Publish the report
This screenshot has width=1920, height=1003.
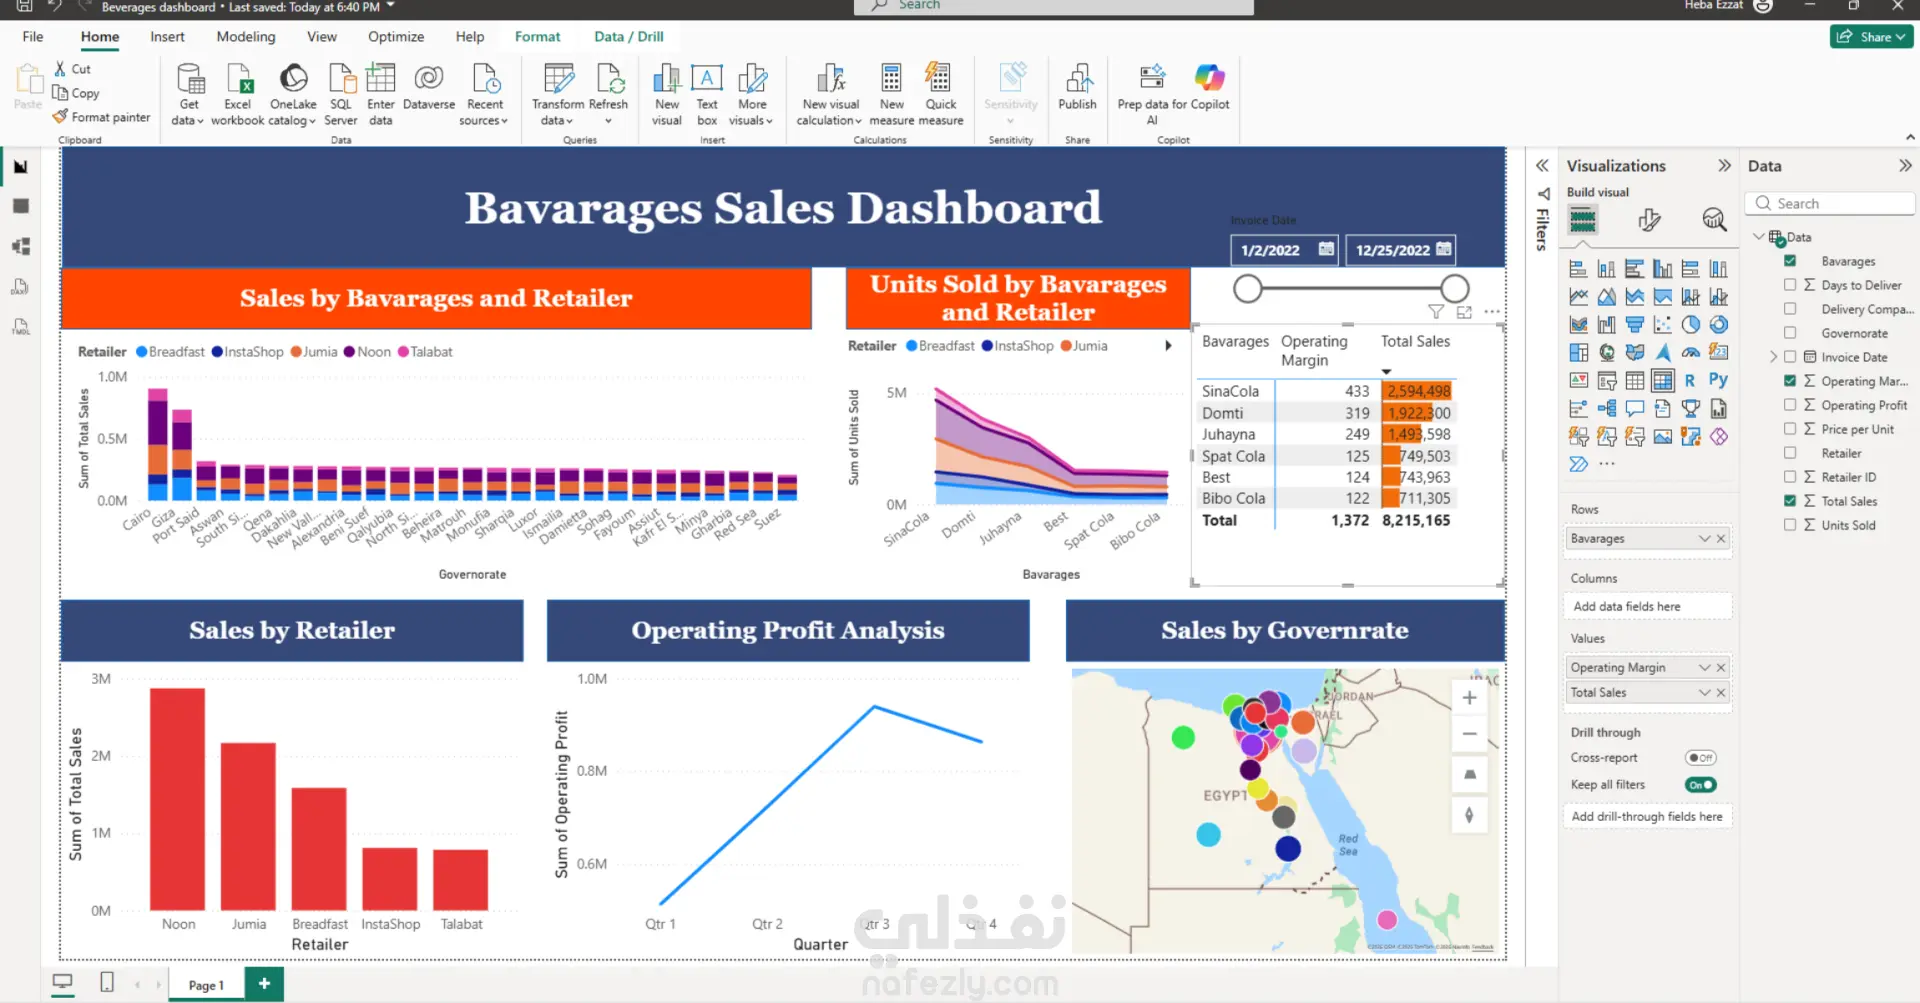click(x=1077, y=86)
